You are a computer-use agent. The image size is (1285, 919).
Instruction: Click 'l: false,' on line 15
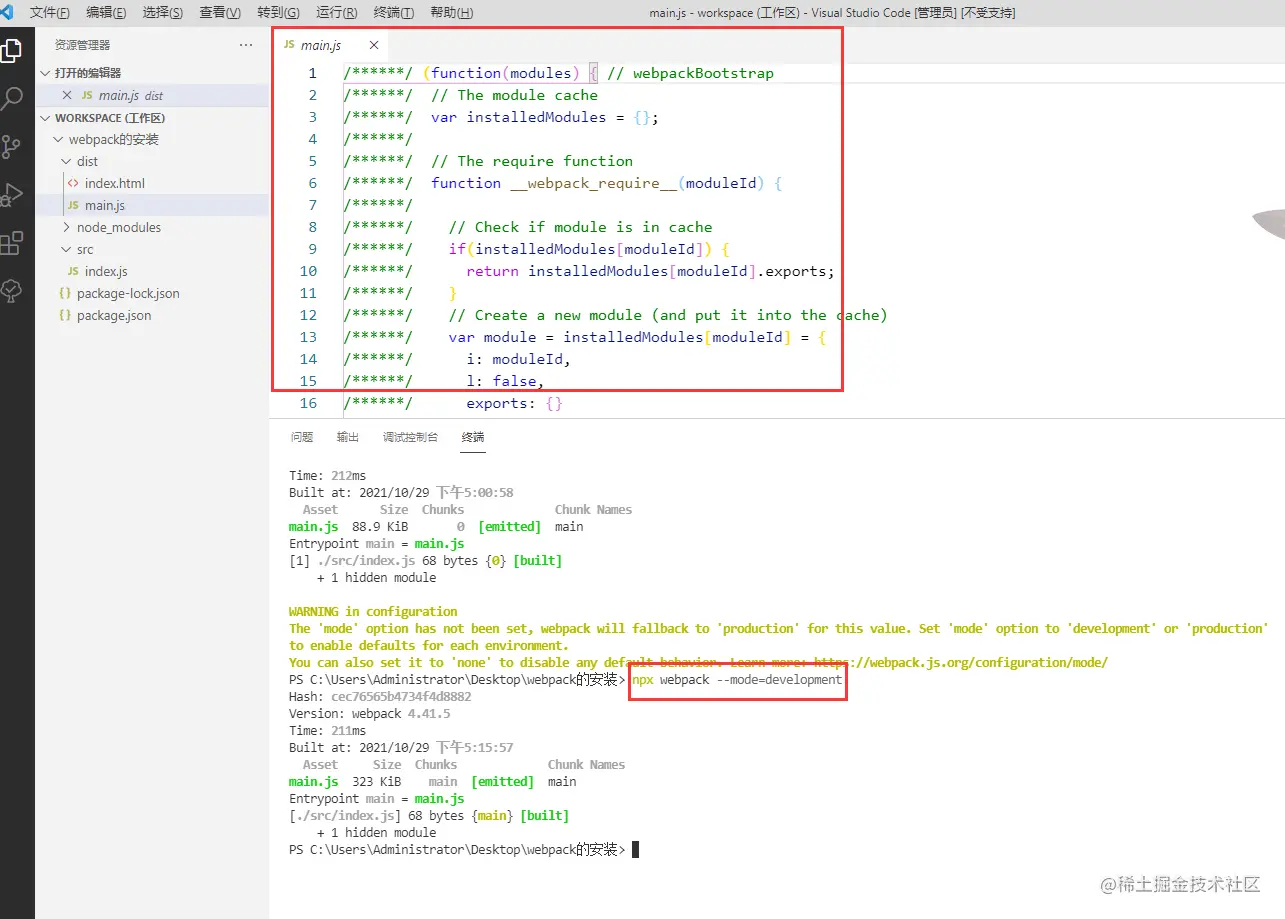[x=505, y=381]
